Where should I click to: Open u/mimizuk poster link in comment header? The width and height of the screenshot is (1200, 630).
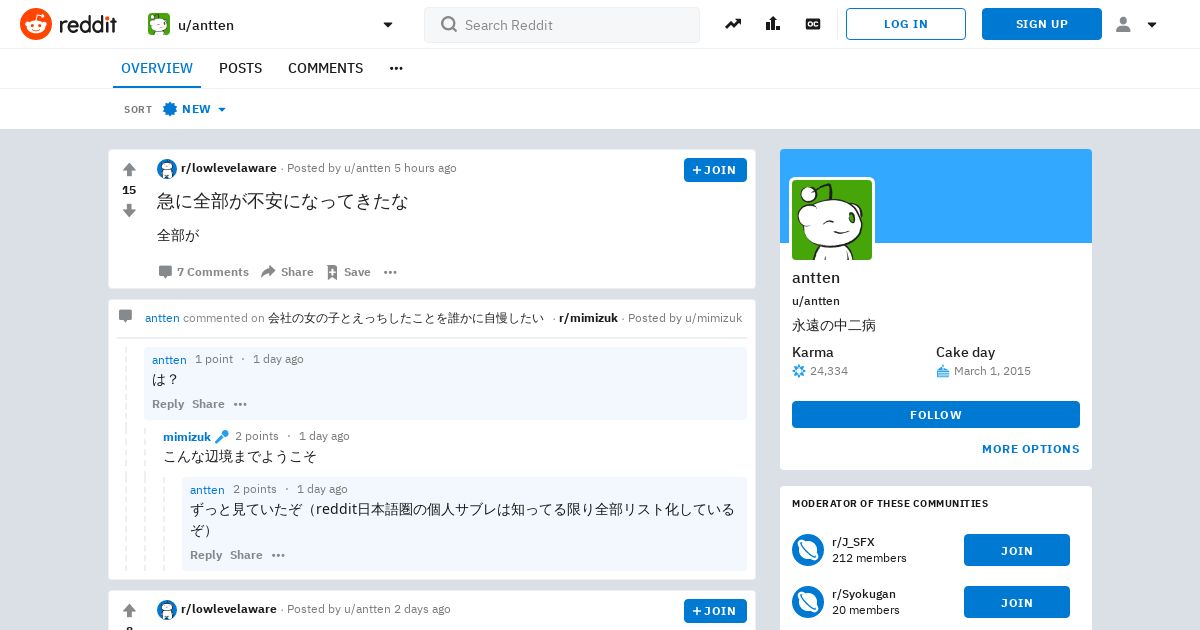pos(713,318)
